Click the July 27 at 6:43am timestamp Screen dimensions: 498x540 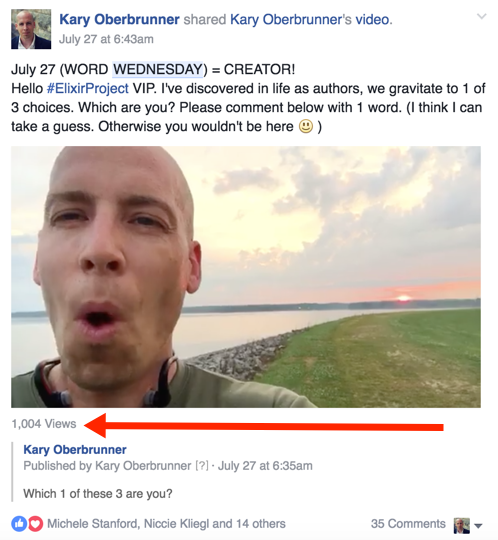[x=106, y=39]
